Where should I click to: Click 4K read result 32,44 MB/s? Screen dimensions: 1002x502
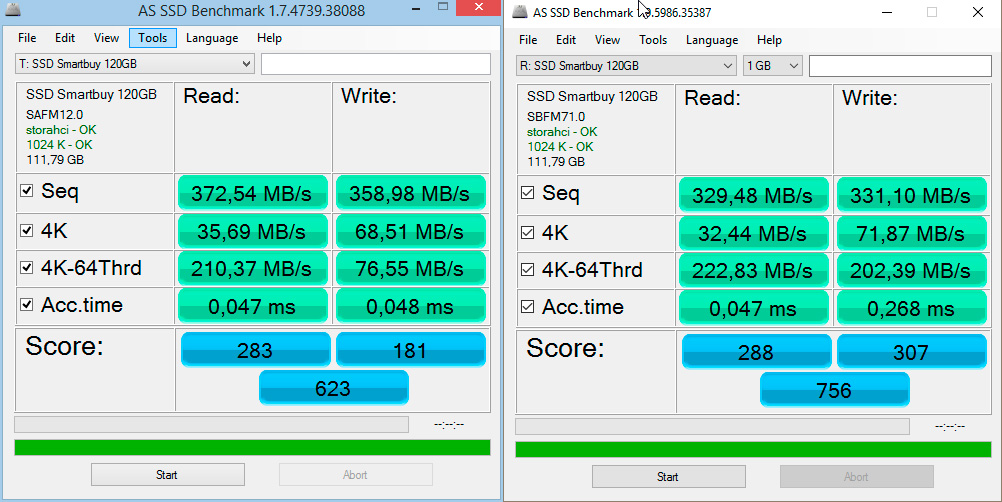(753, 233)
